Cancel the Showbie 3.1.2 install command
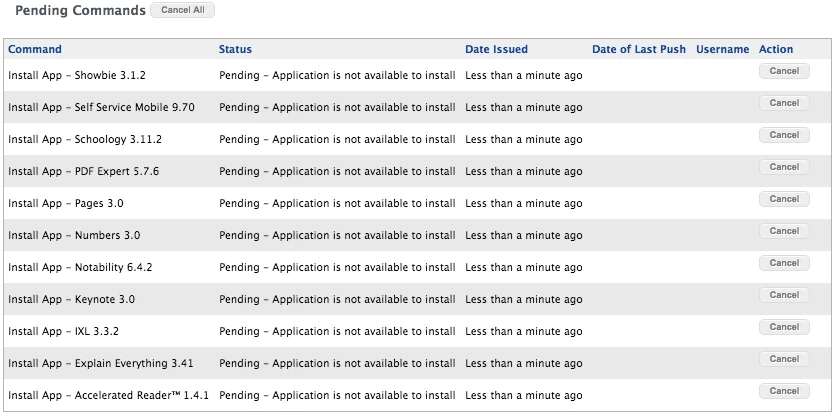 (784, 71)
